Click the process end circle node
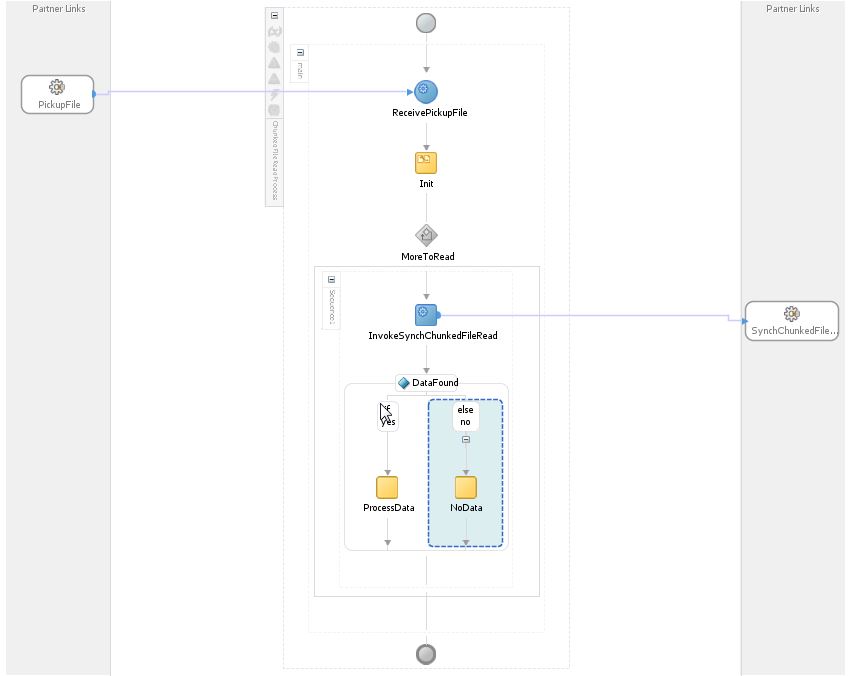 [x=426, y=654]
